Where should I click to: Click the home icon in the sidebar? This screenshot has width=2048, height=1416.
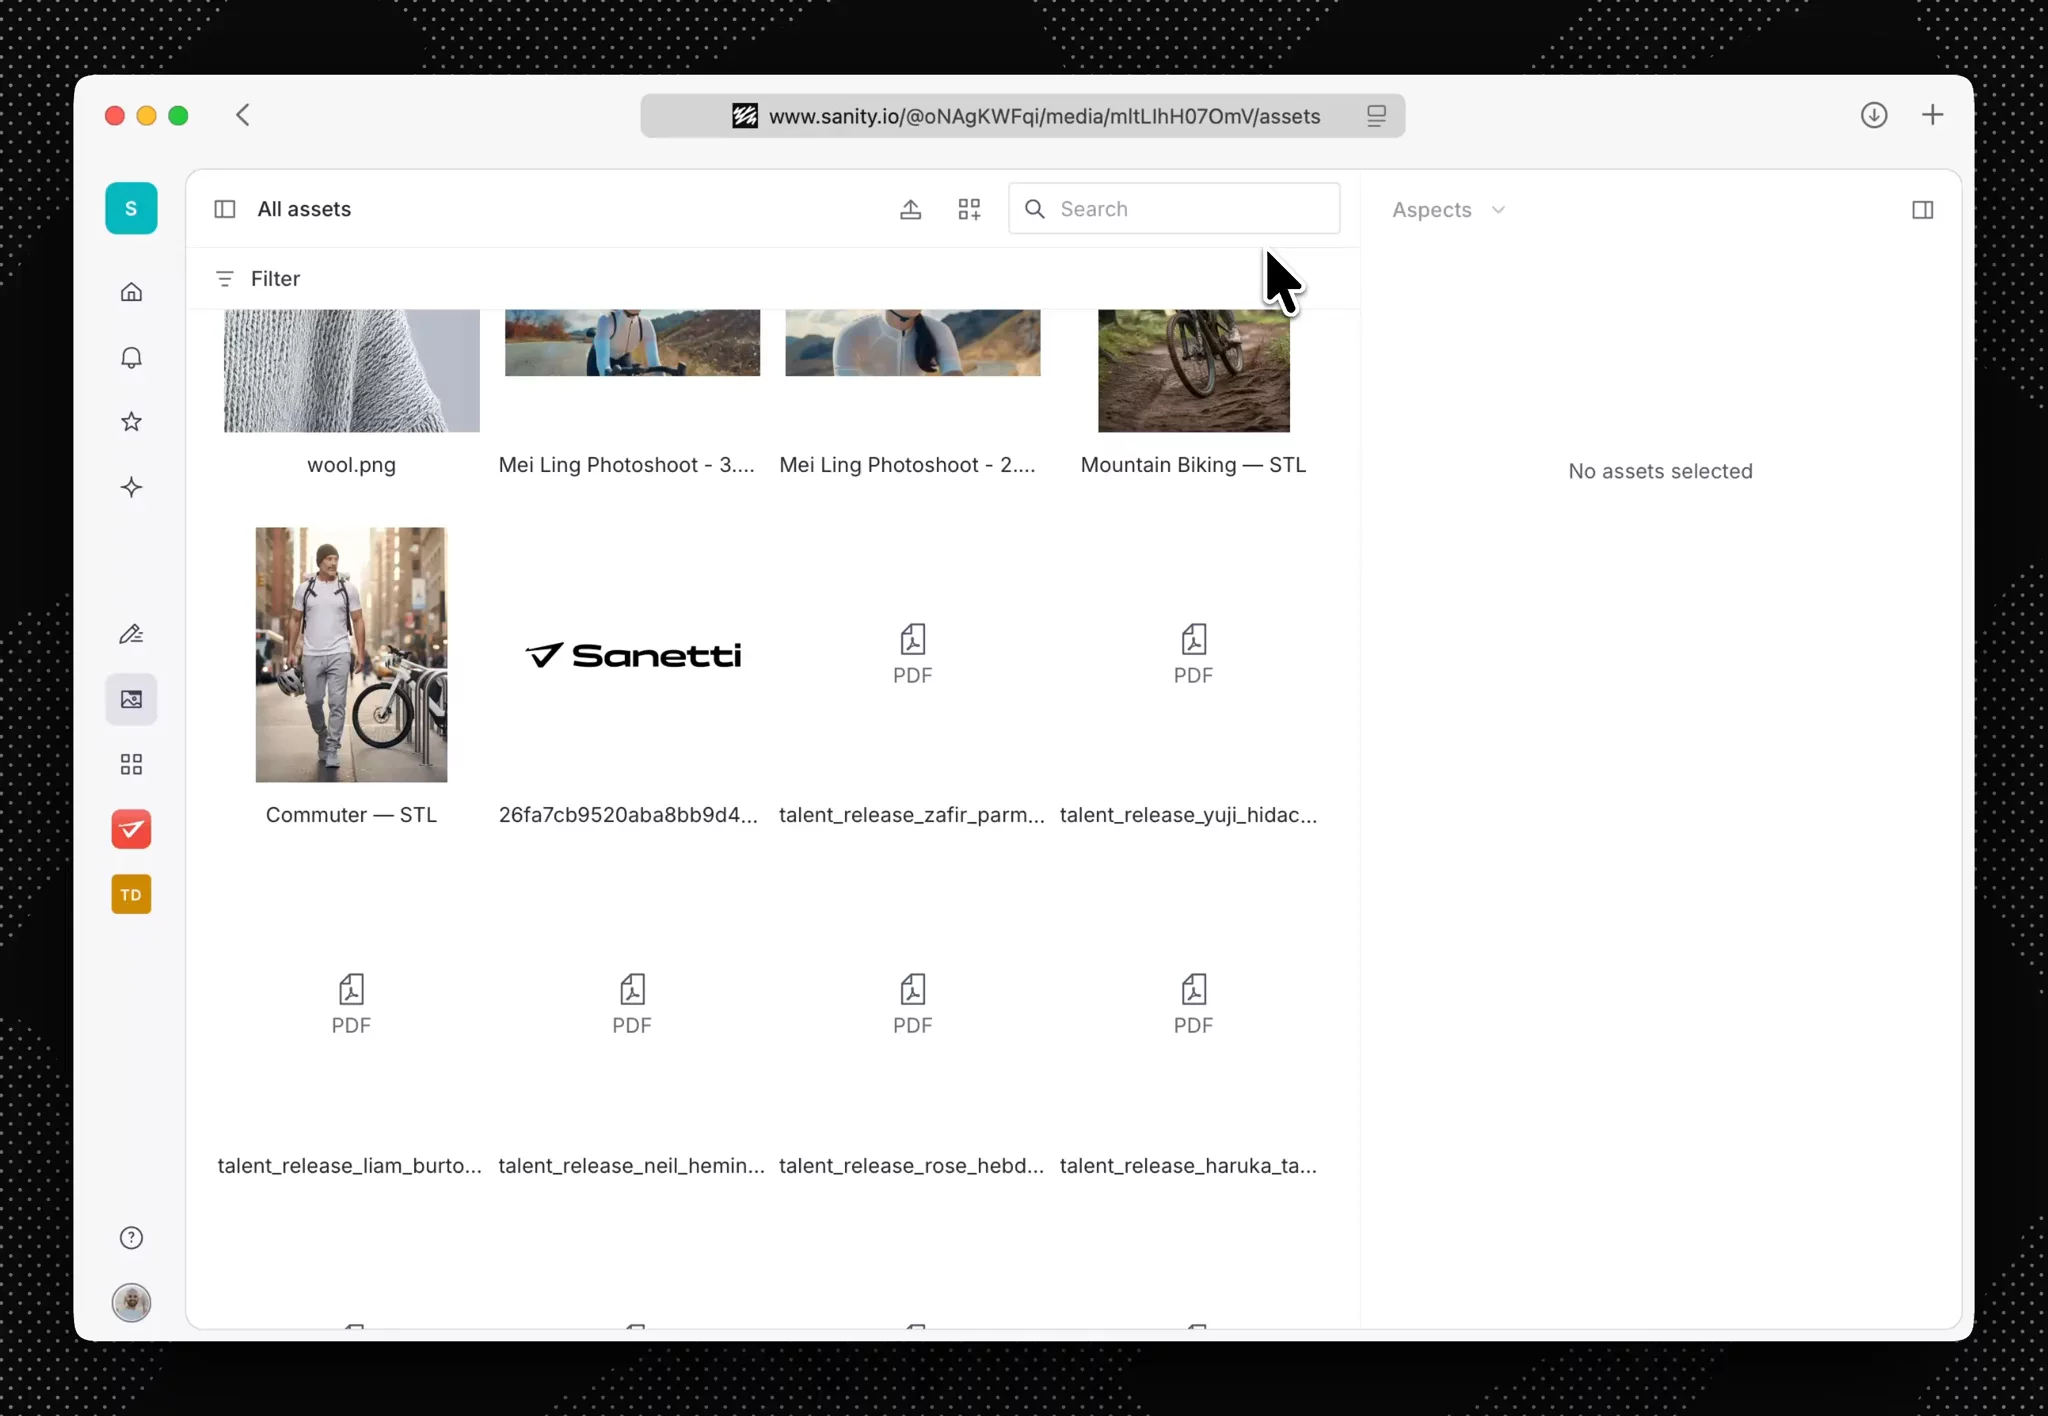click(131, 292)
